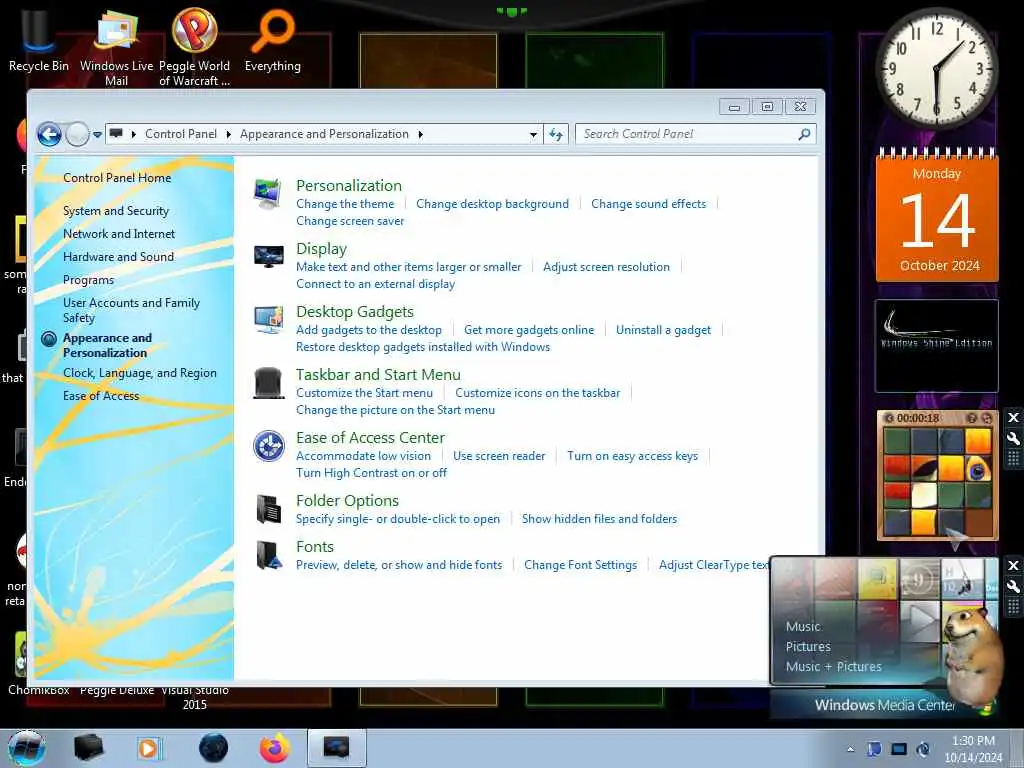Click Customize the Start menu link
The image size is (1024, 768).
[x=364, y=392]
